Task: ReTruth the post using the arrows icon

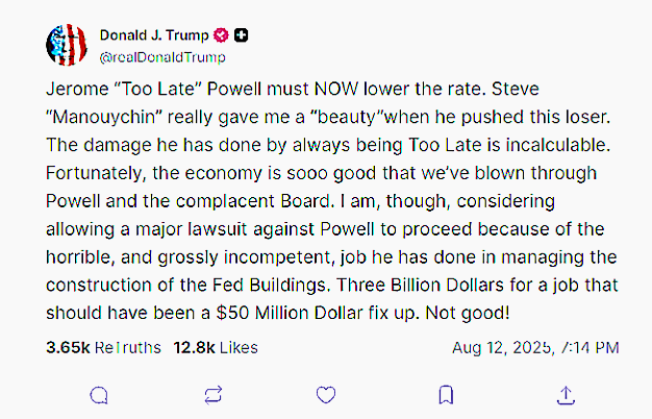Action: coord(213,395)
